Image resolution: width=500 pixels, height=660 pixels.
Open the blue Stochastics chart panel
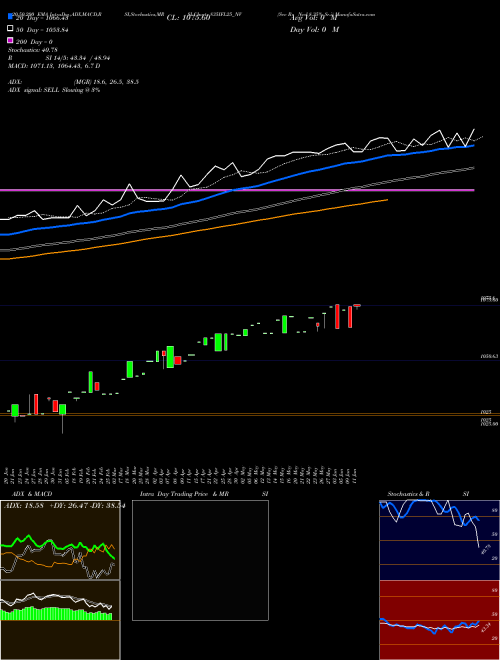pyautogui.click(x=439, y=540)
